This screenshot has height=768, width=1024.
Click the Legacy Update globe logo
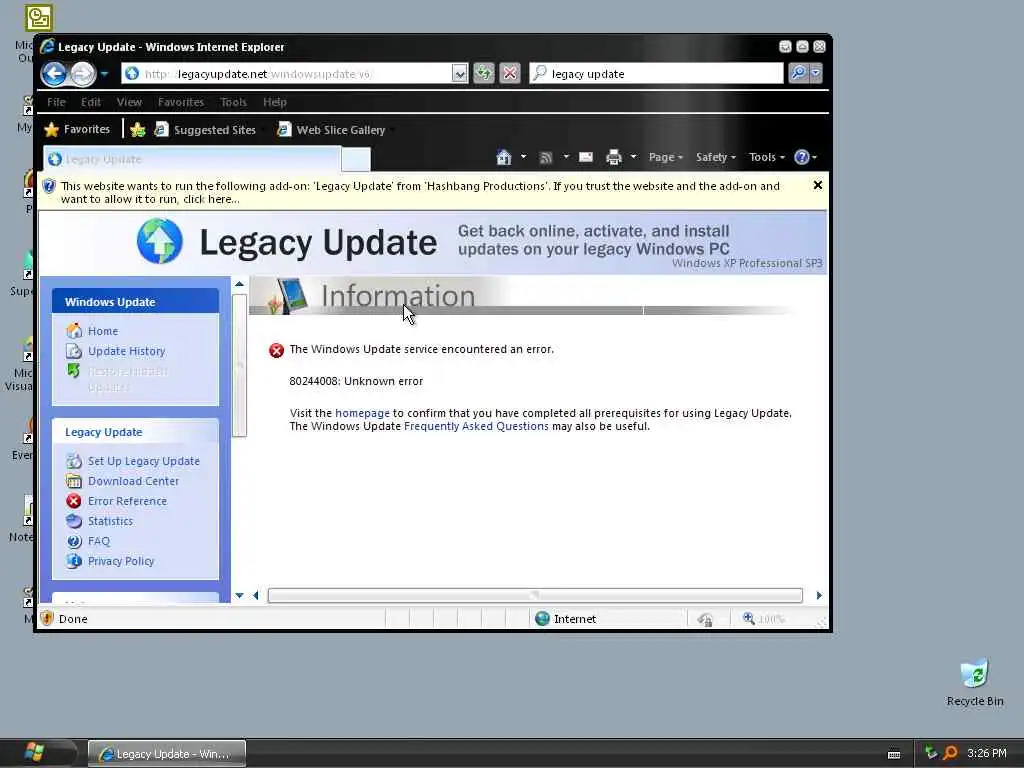point(160,241)
